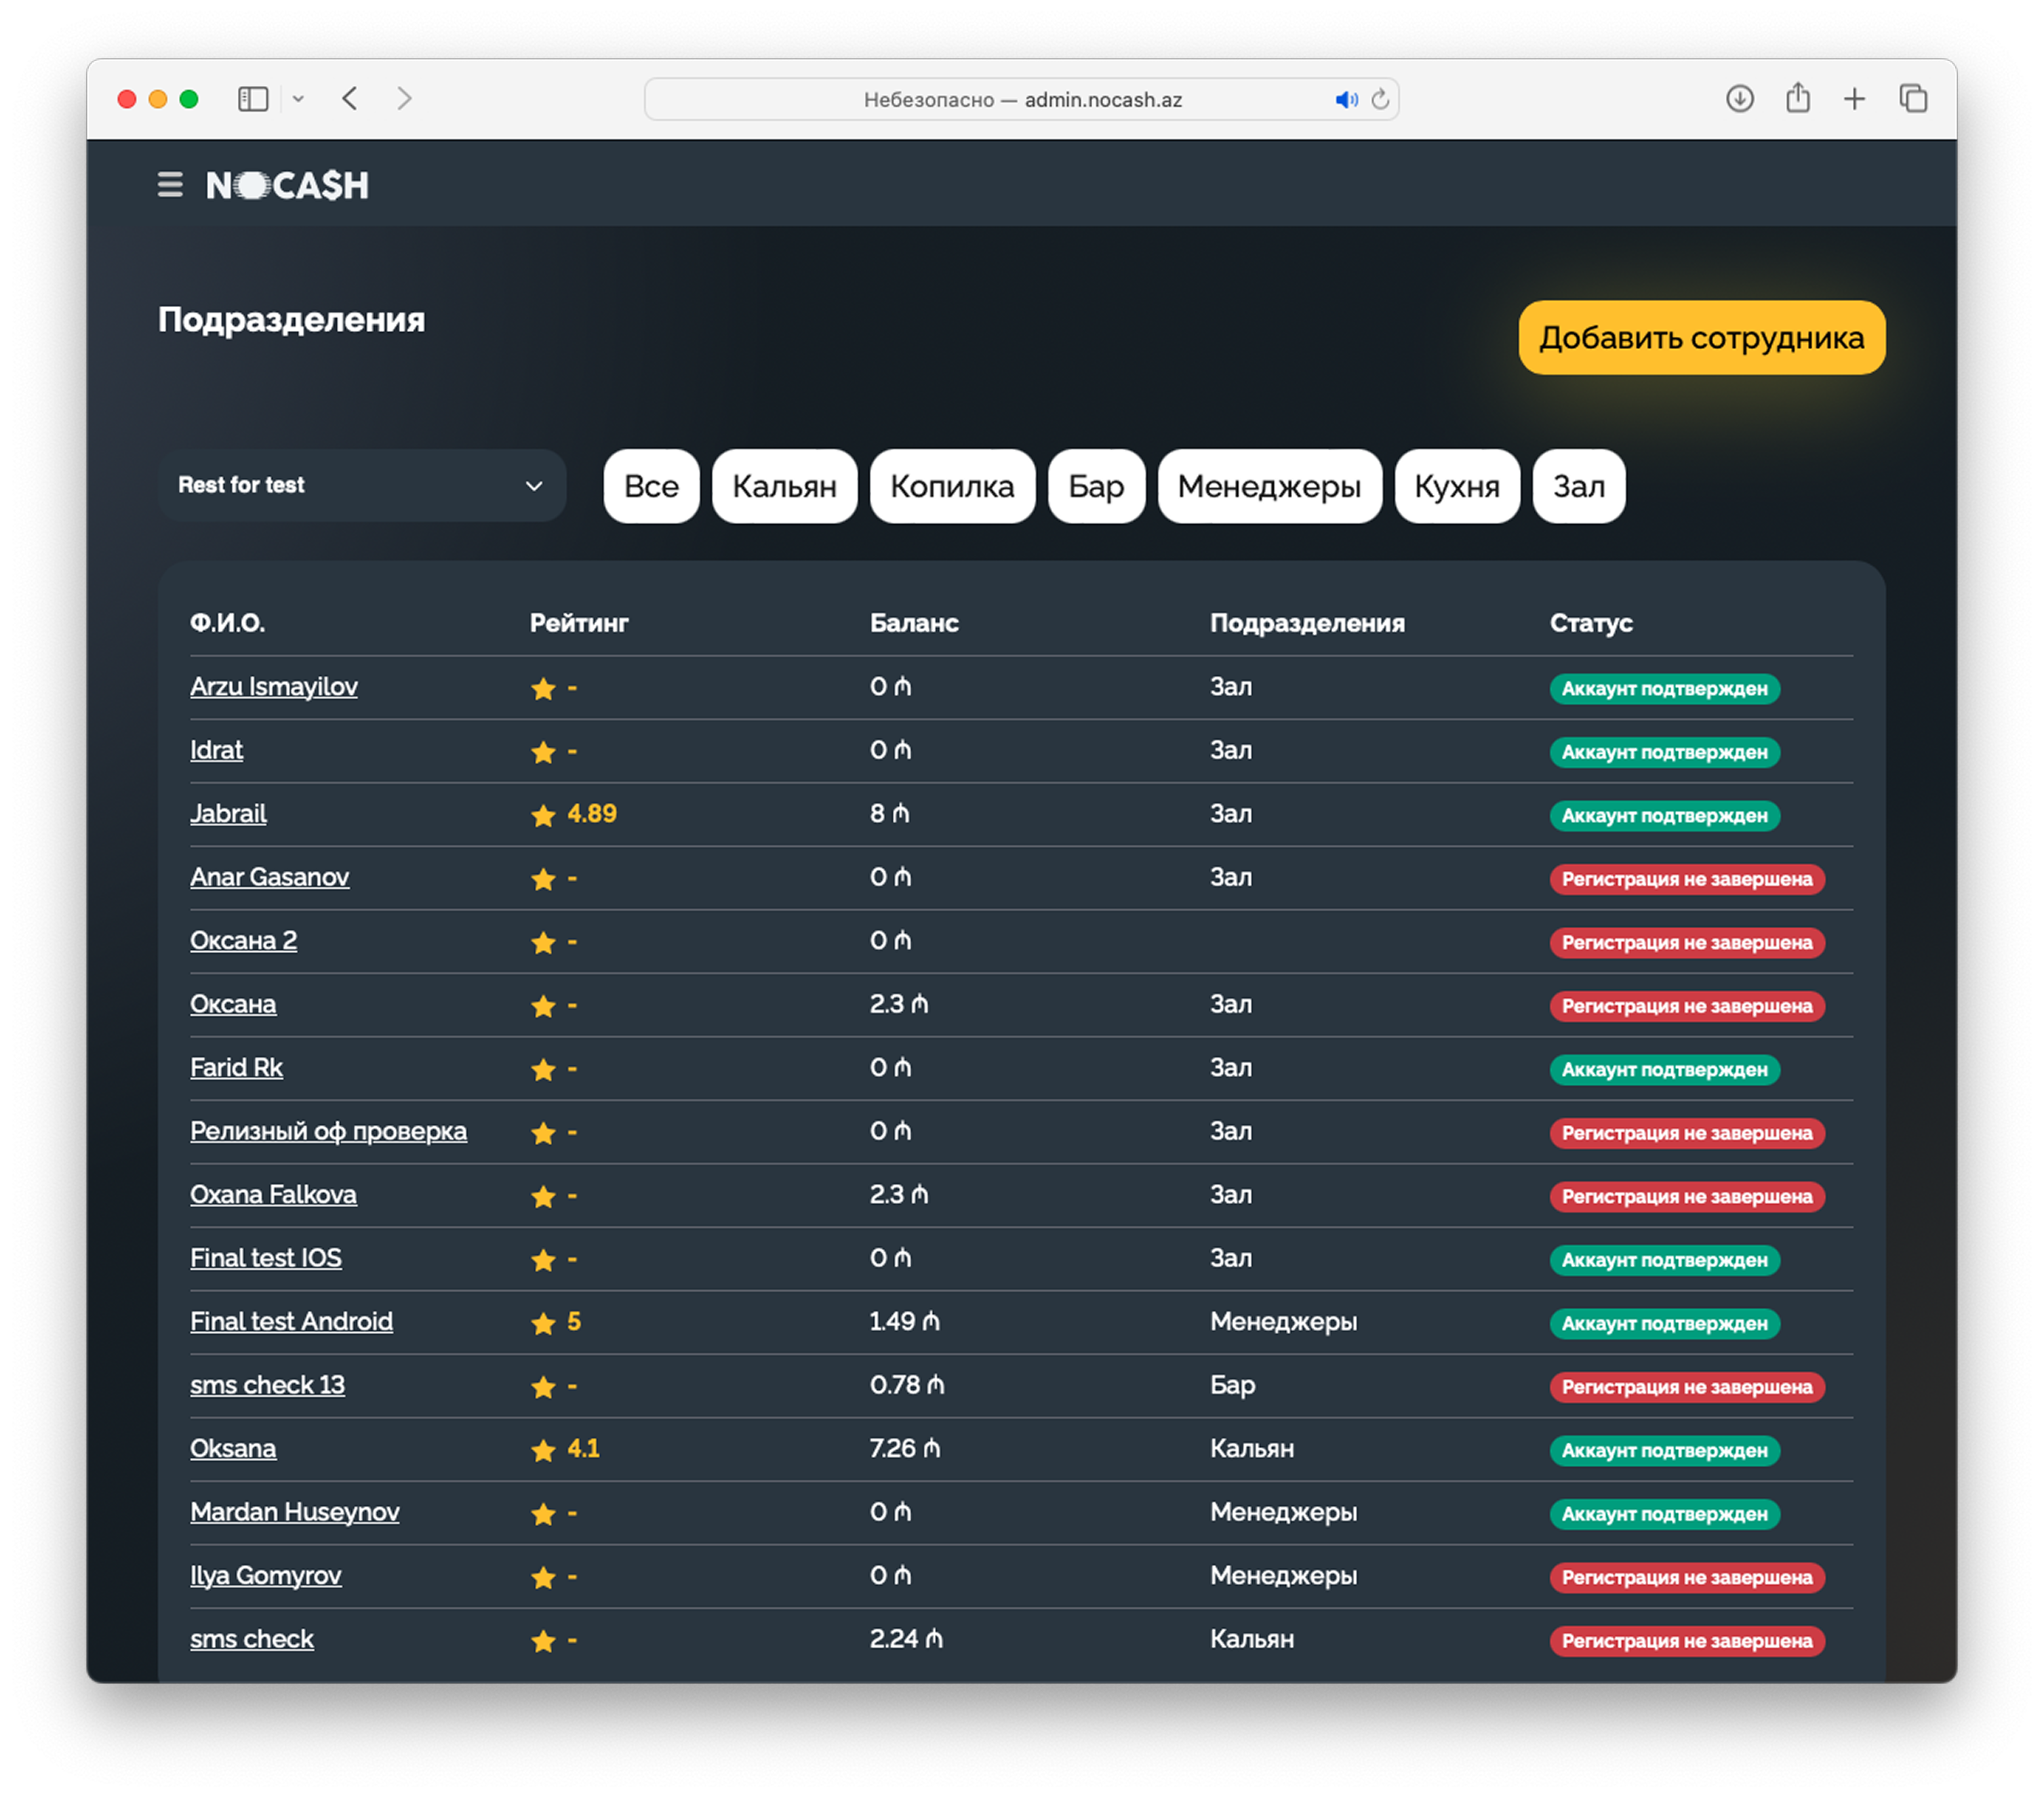2044x1798 pixels.
Task: Select the Копилка filter tab
Action: click(952, 486)
